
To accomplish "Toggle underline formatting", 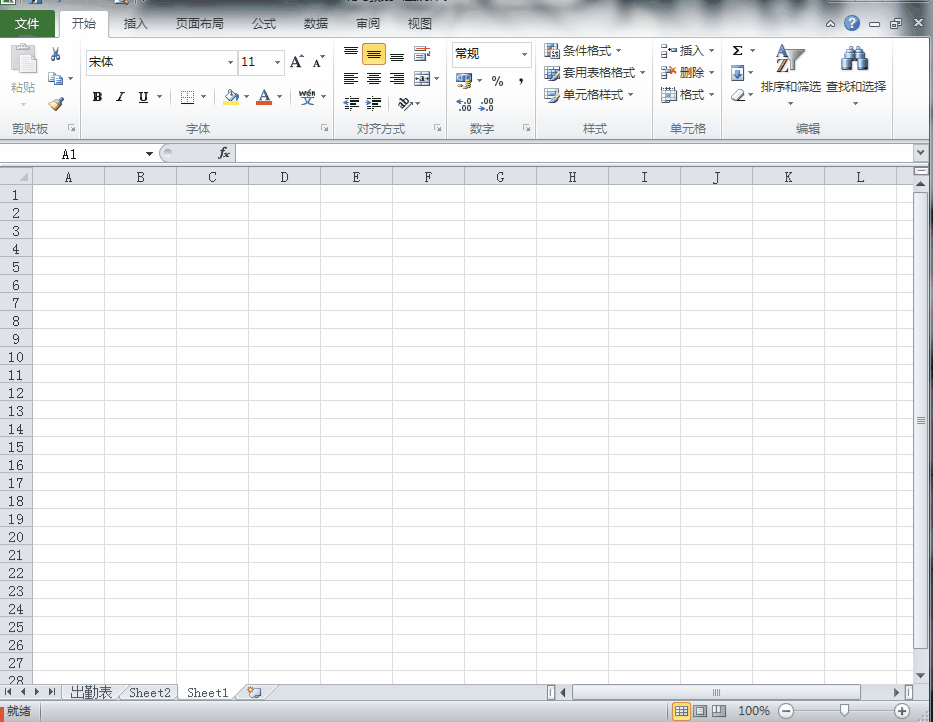I will coord(143,97).
